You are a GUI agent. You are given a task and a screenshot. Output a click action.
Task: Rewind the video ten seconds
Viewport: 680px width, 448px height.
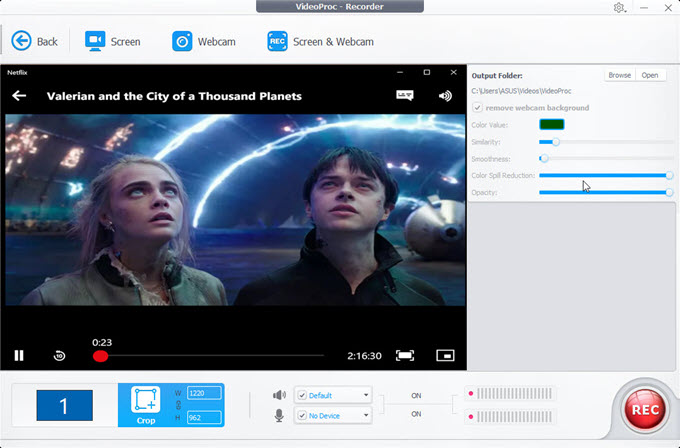point(60,355)
